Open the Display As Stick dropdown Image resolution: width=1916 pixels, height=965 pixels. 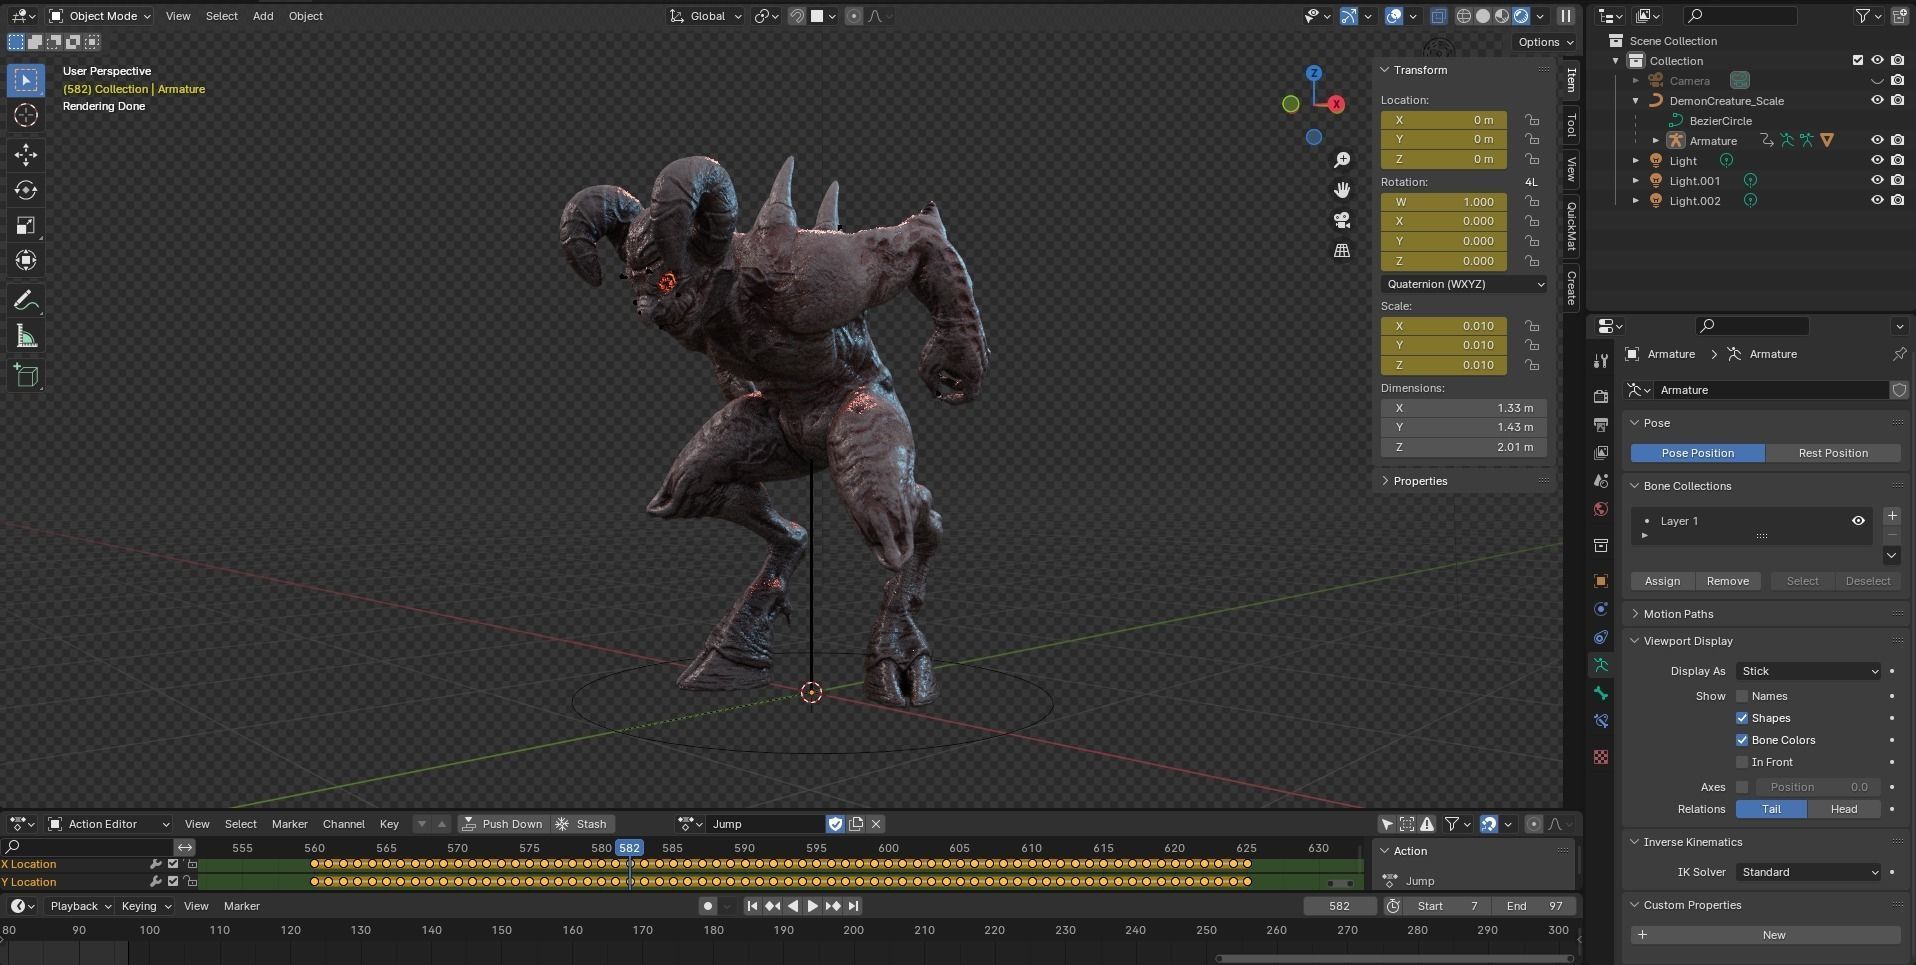(x=1809, y=671)
